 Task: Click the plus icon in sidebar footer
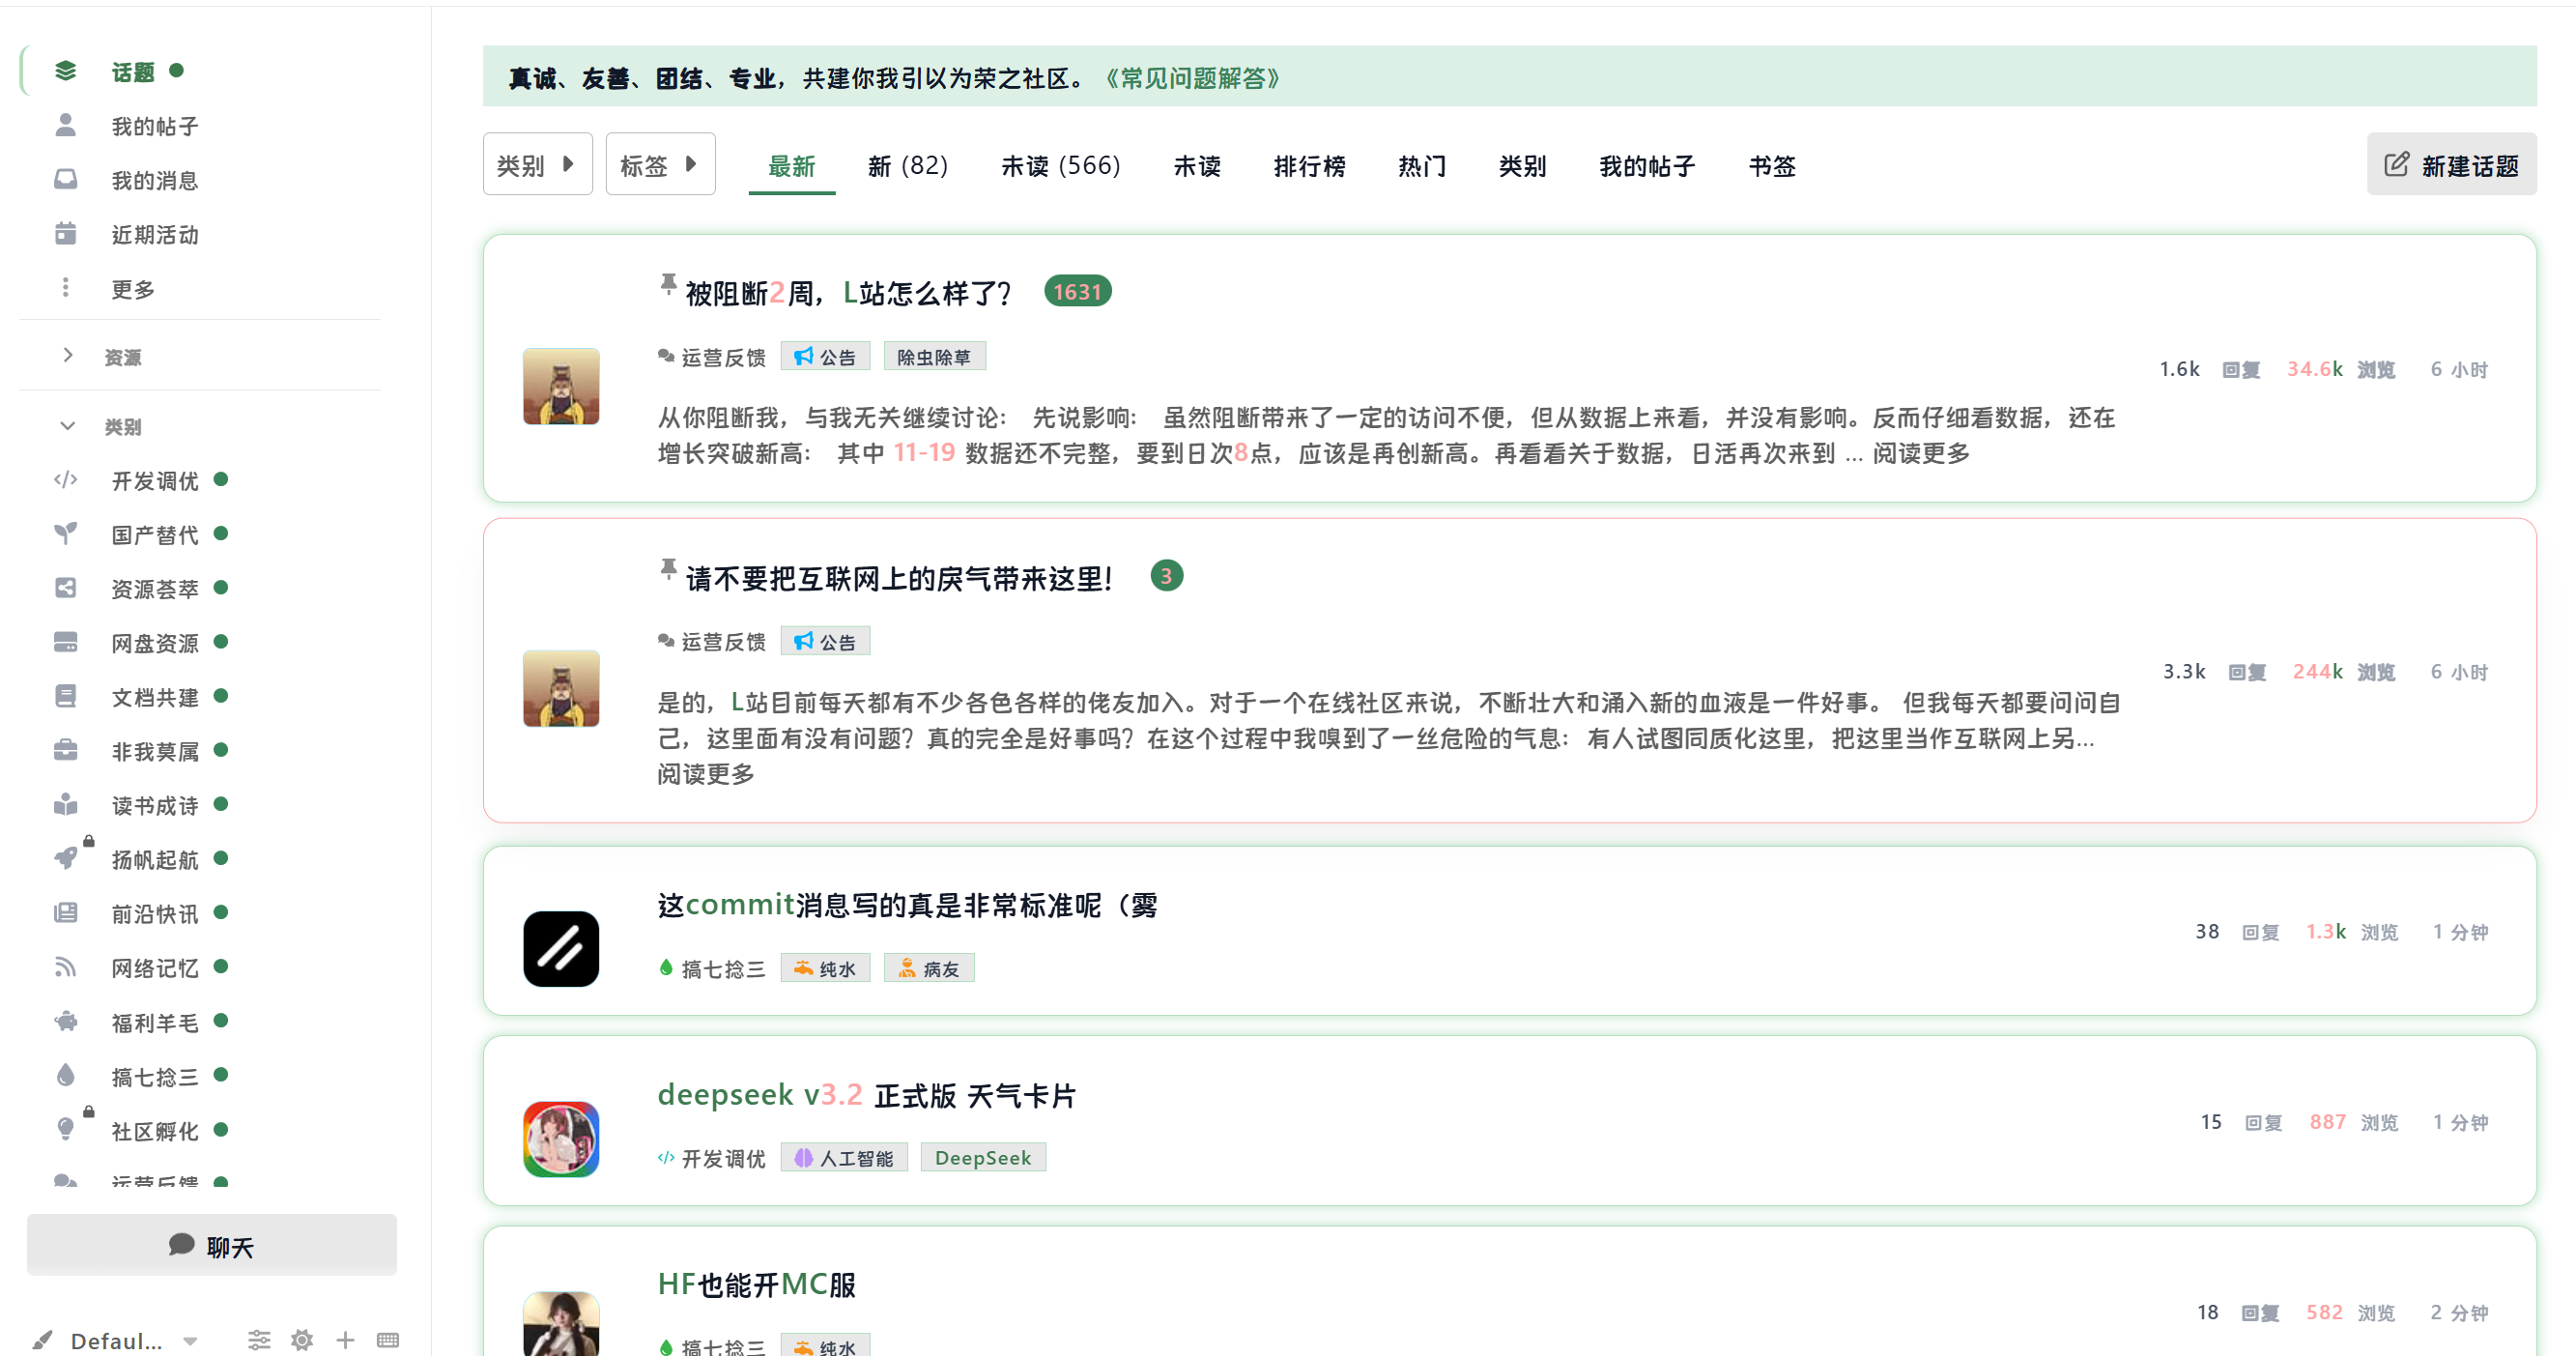(x=345, y=1340)
